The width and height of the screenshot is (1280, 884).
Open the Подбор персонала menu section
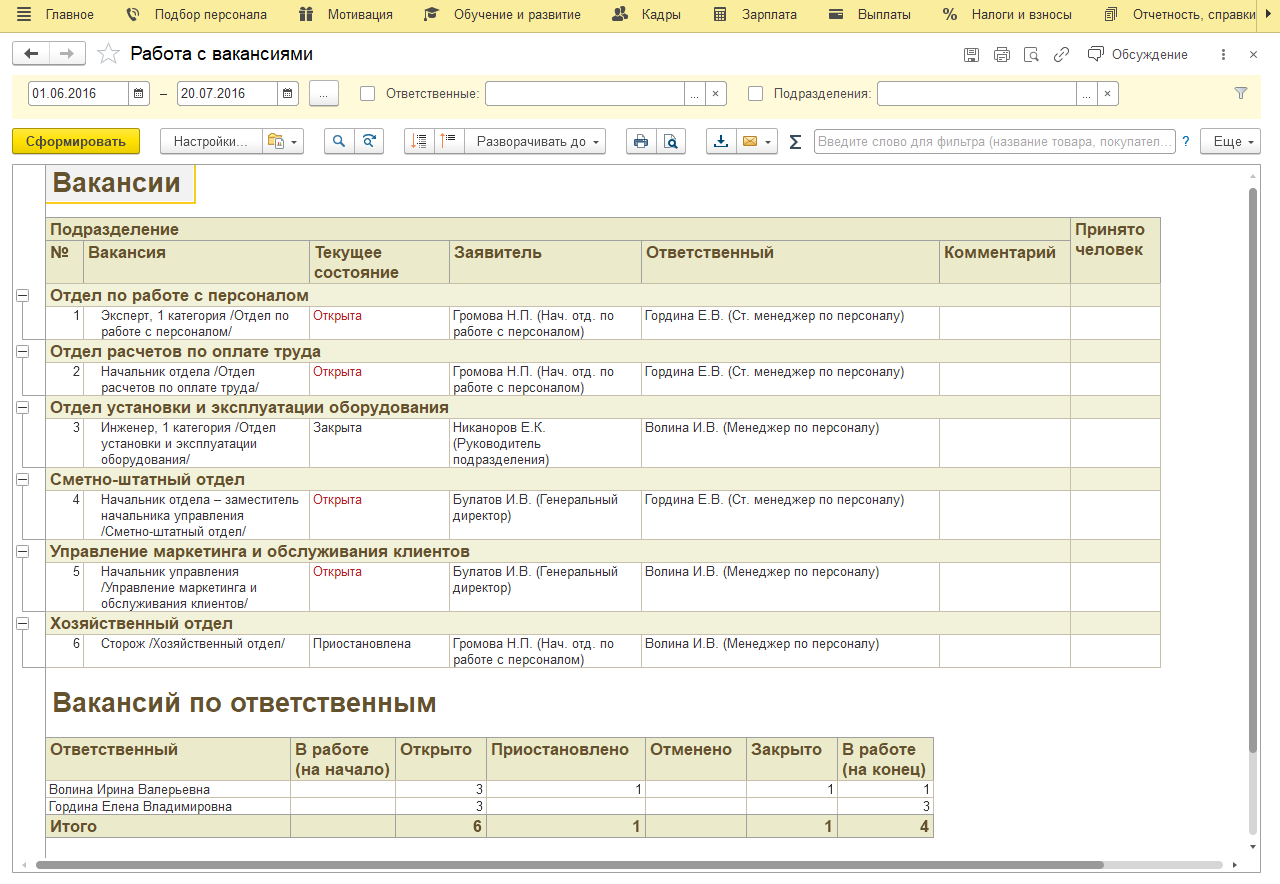coord(196,15)
